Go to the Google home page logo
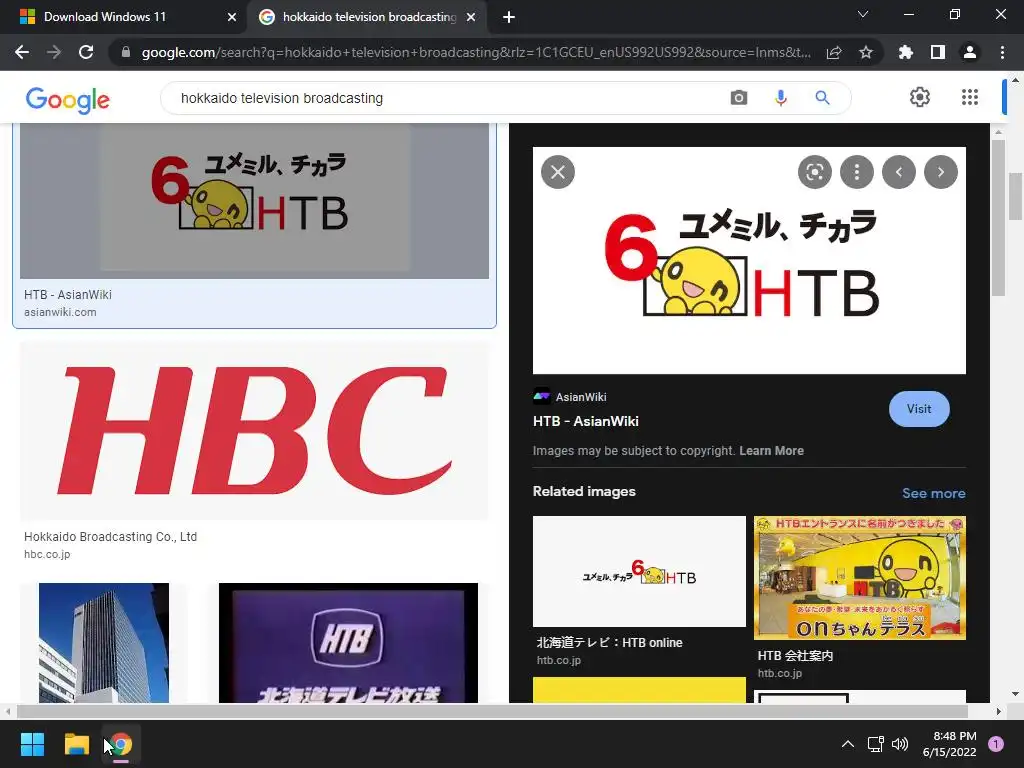The height and width of the screenshot is (768, 1024). coord(68,100)
